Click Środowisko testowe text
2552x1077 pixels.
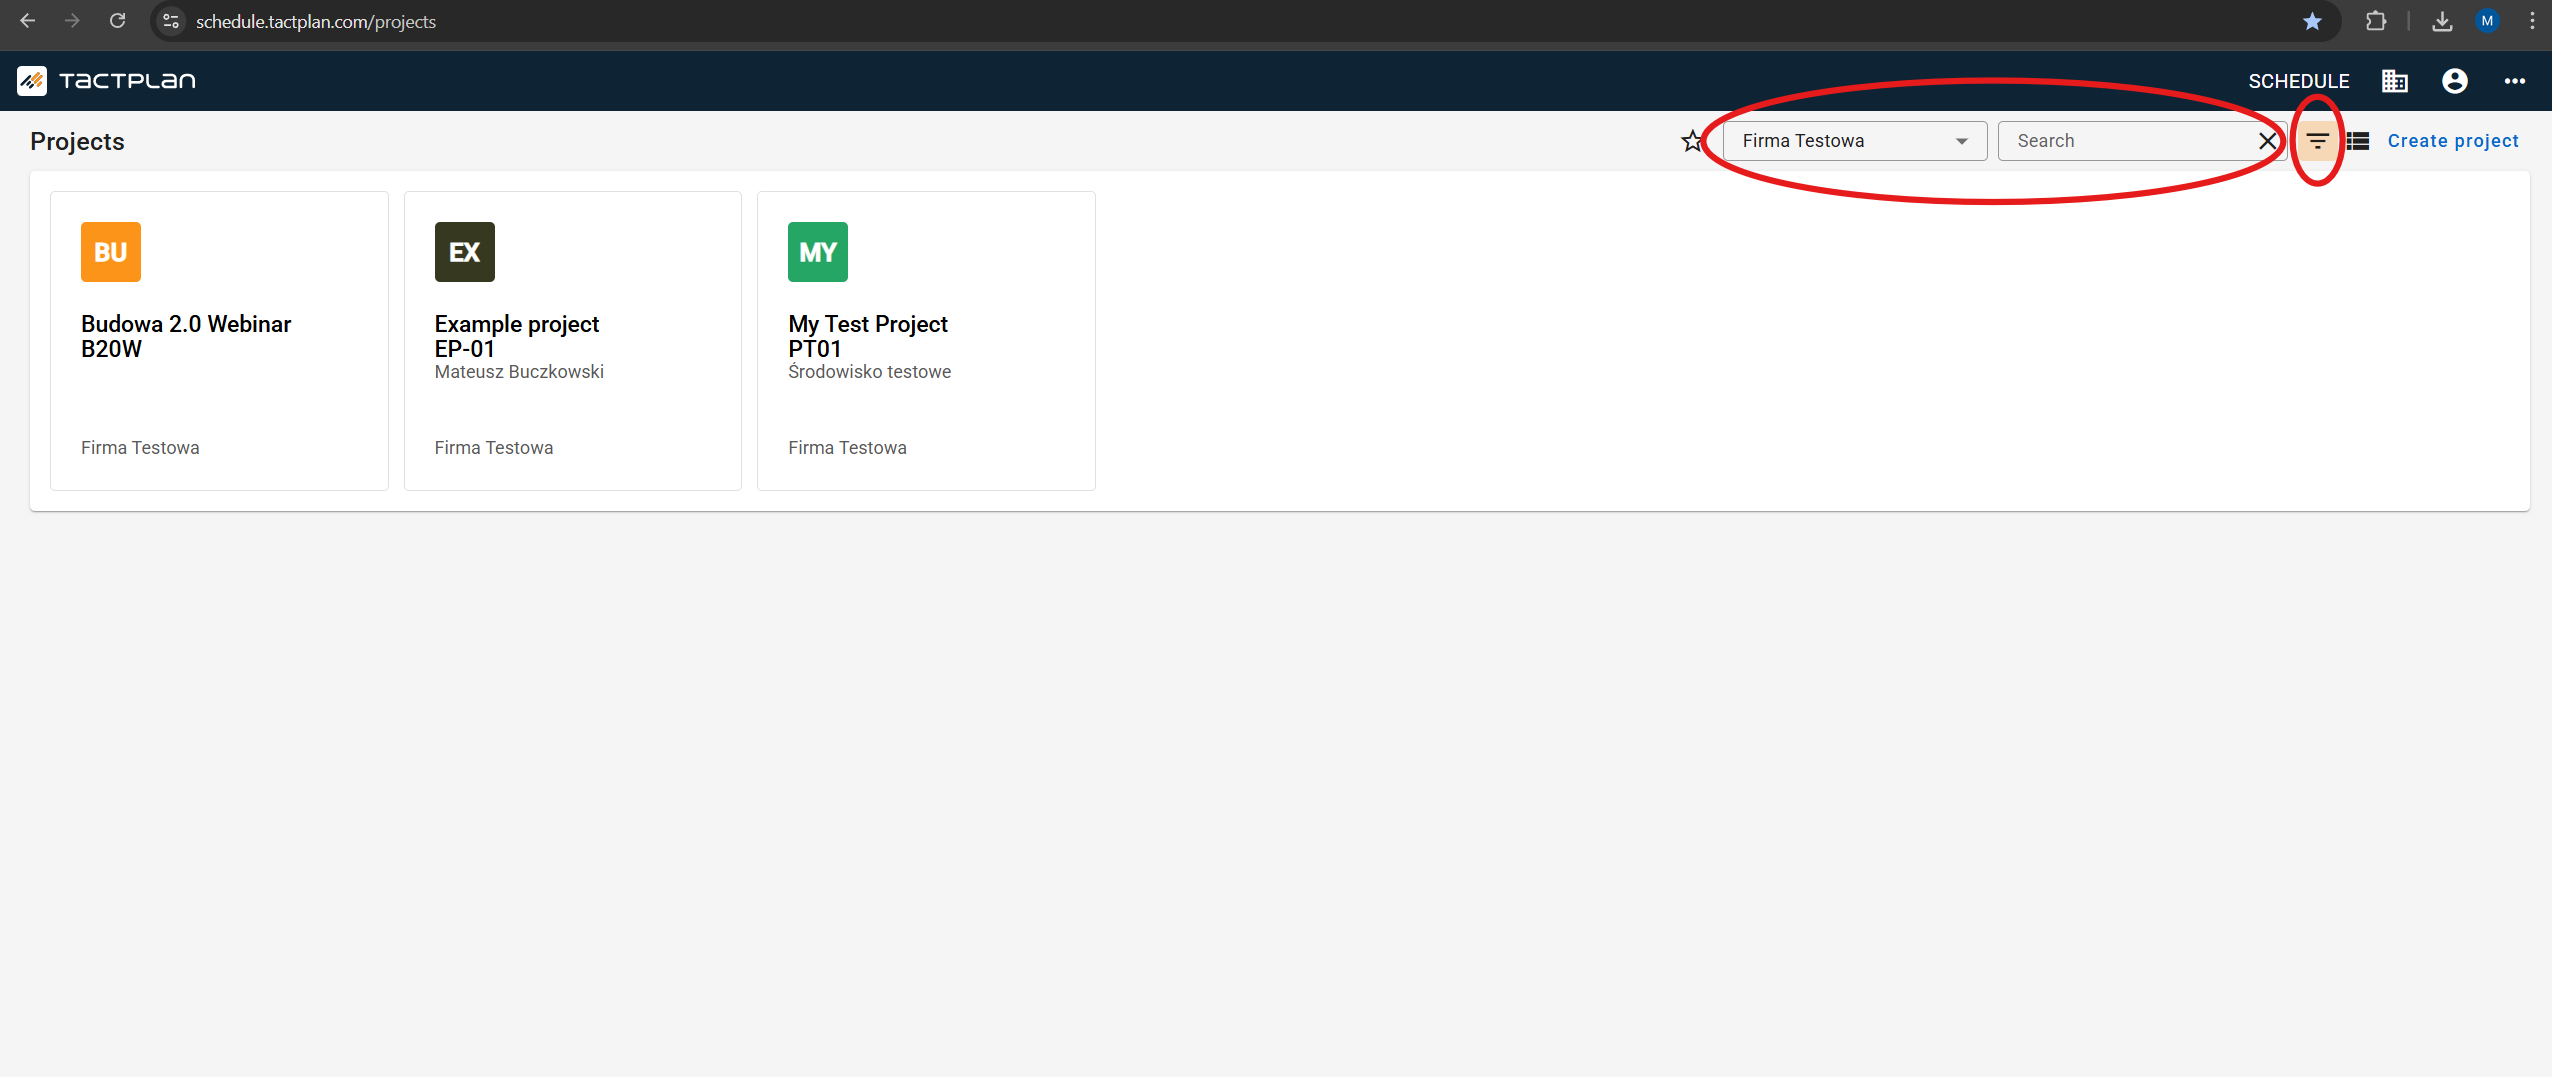[x=869, y=372]
